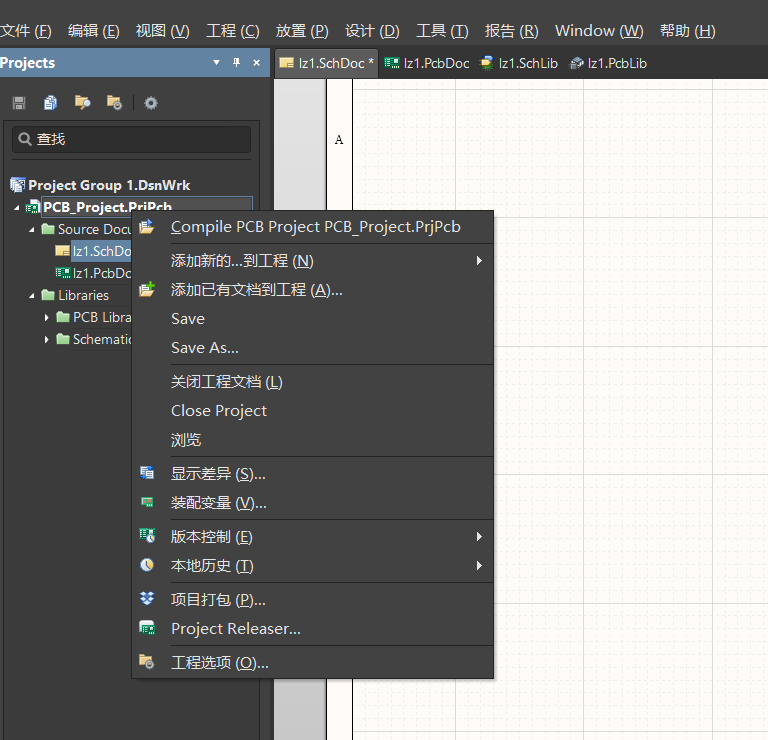Click the 显示差异 icon
This screenshot has height=740, width=768.
coord(147,473)
